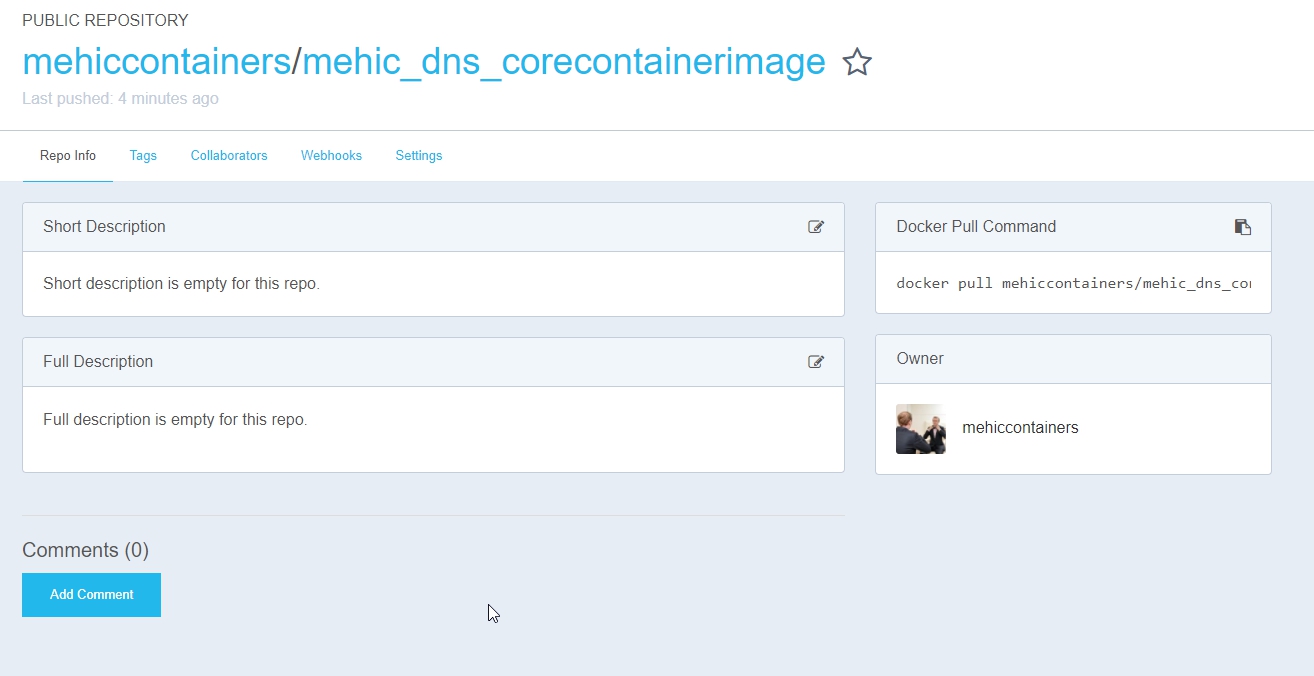Image resolution: width=1314 pixels, height=676 pixels.
Task: Open the Settings tab
Action: [418, 155]
